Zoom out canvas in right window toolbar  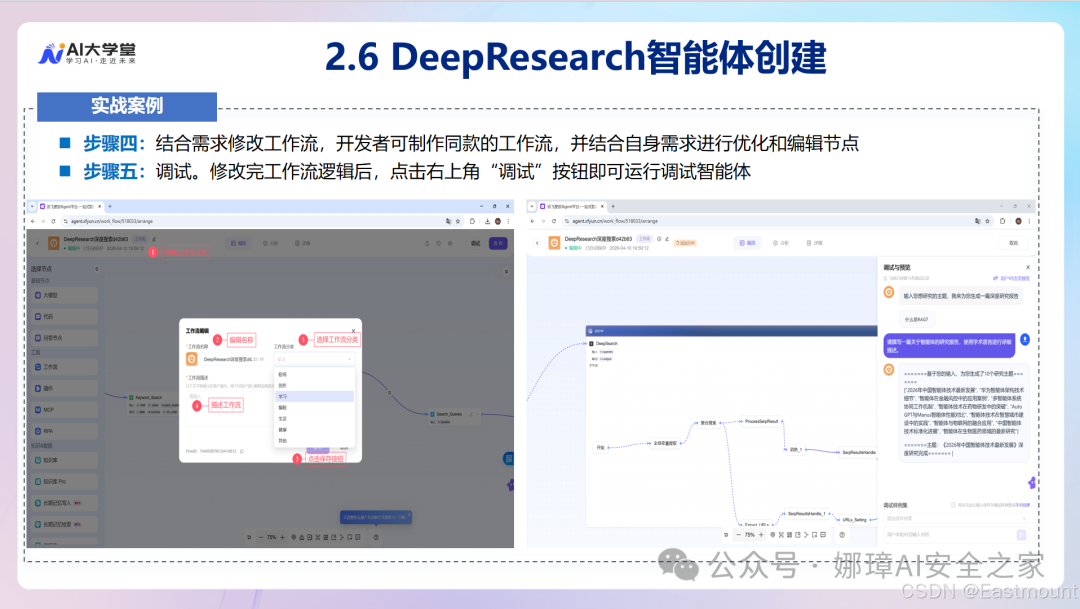pos(738,535)
